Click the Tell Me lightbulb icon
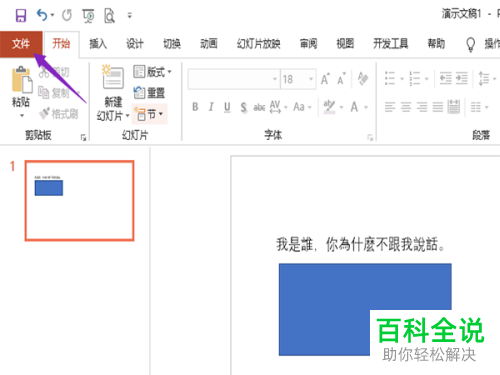 click(x=470, y=44)
